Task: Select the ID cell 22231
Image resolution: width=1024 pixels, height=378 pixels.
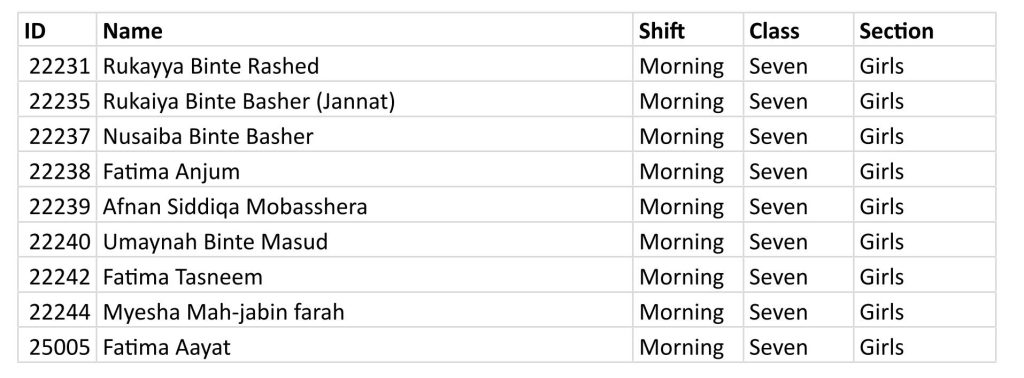Action: [x=57, y=65]
